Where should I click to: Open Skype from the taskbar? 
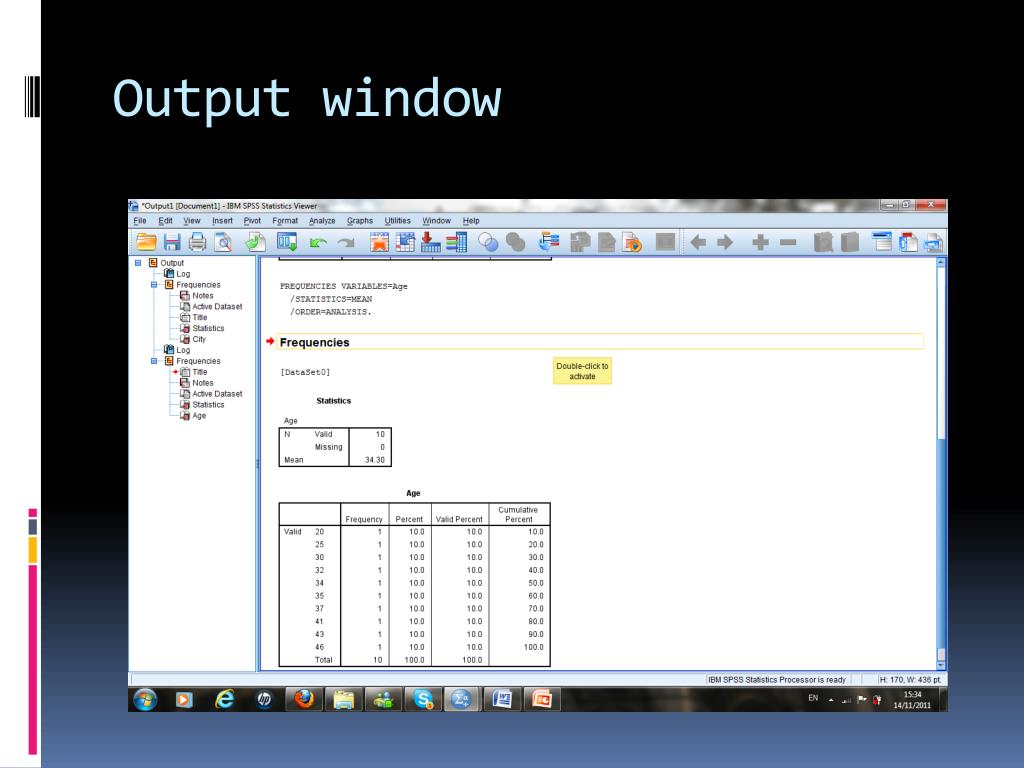(423, 699)
